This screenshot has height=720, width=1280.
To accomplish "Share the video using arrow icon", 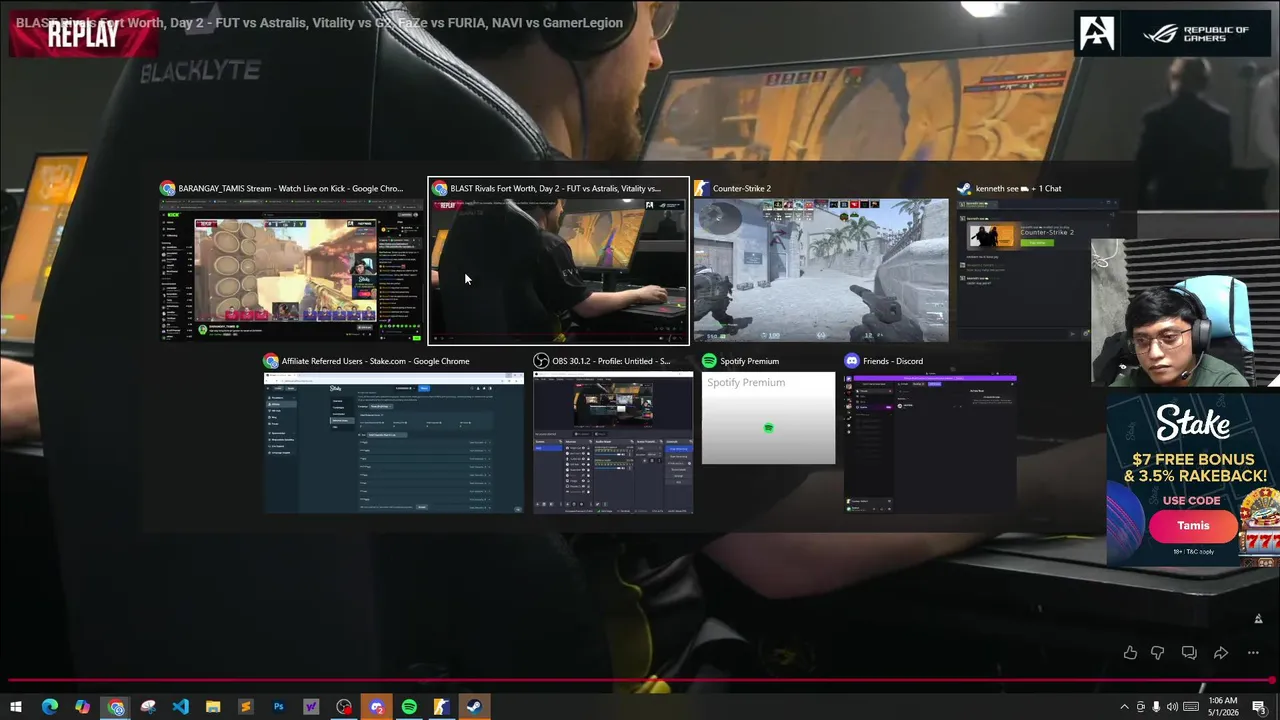I will point(1221,653).
